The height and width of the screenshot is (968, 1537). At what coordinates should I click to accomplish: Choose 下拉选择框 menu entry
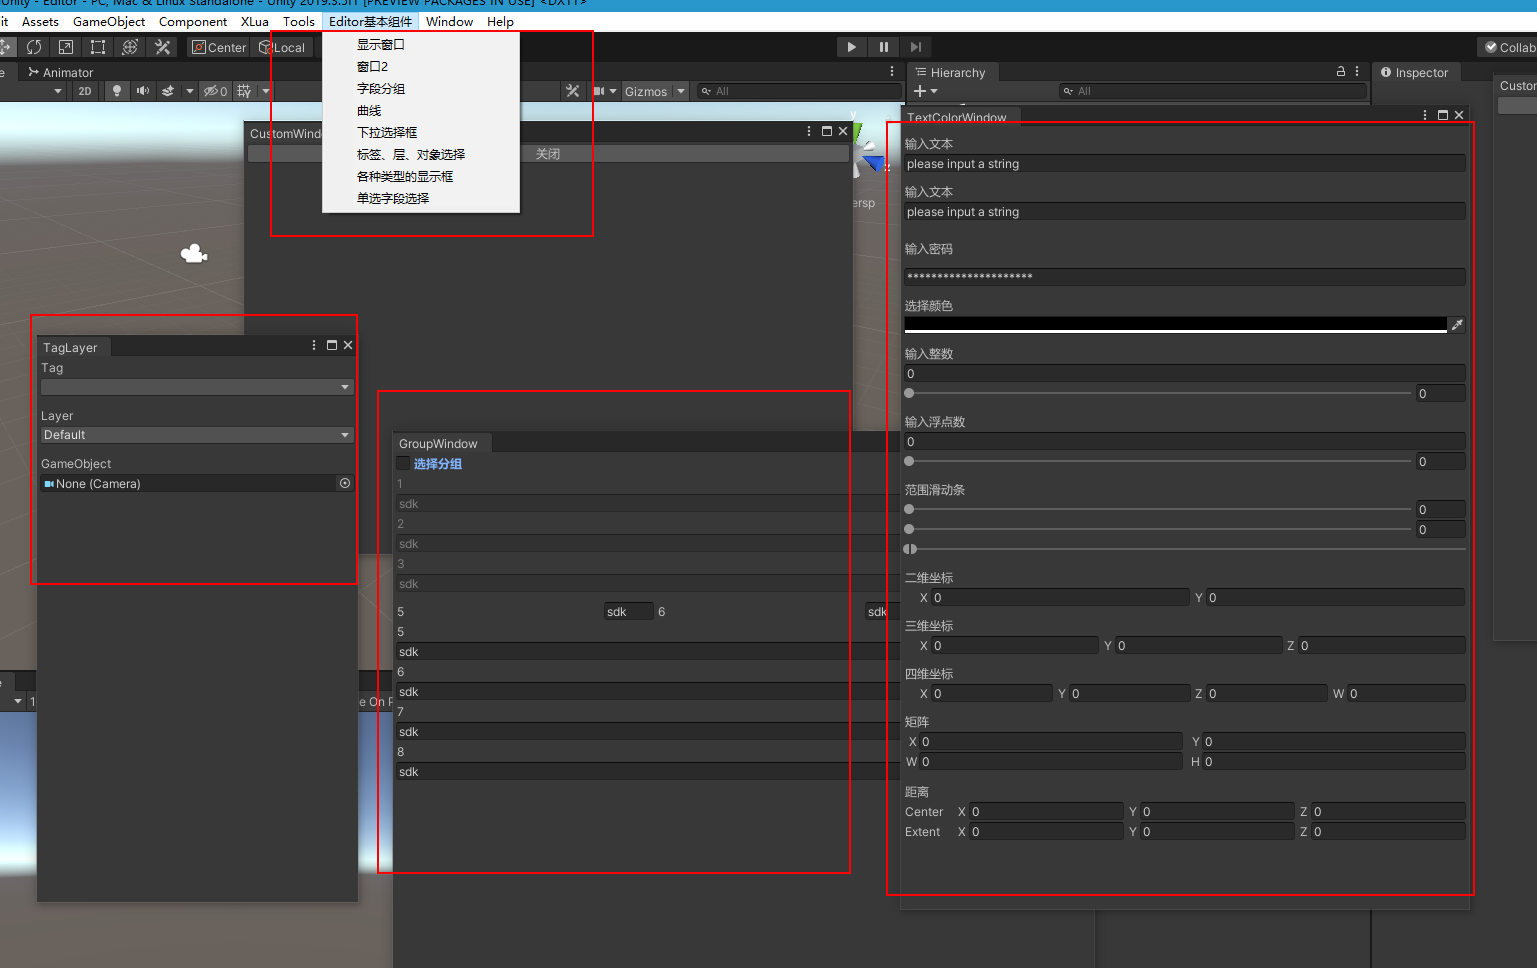click(x=421, y=132)
